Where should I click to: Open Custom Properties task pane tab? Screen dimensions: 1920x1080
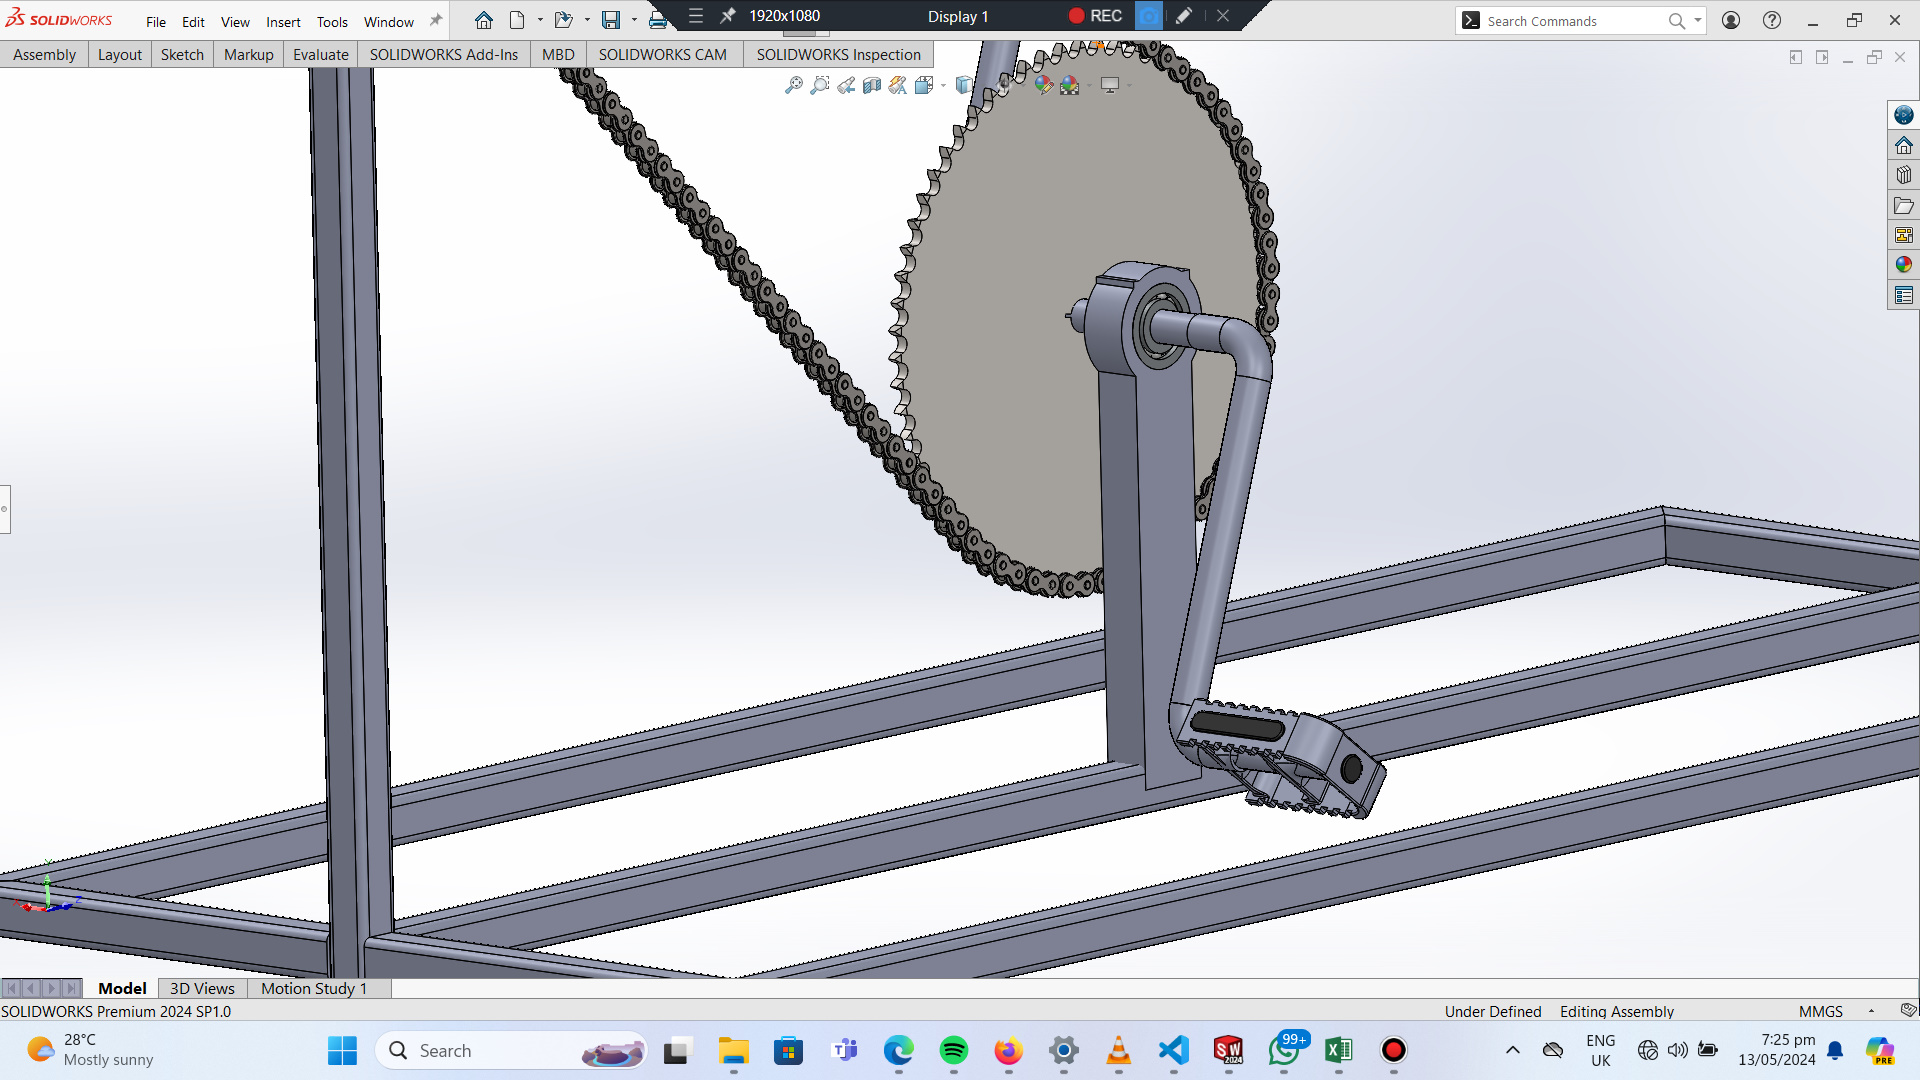[1903, 295]
